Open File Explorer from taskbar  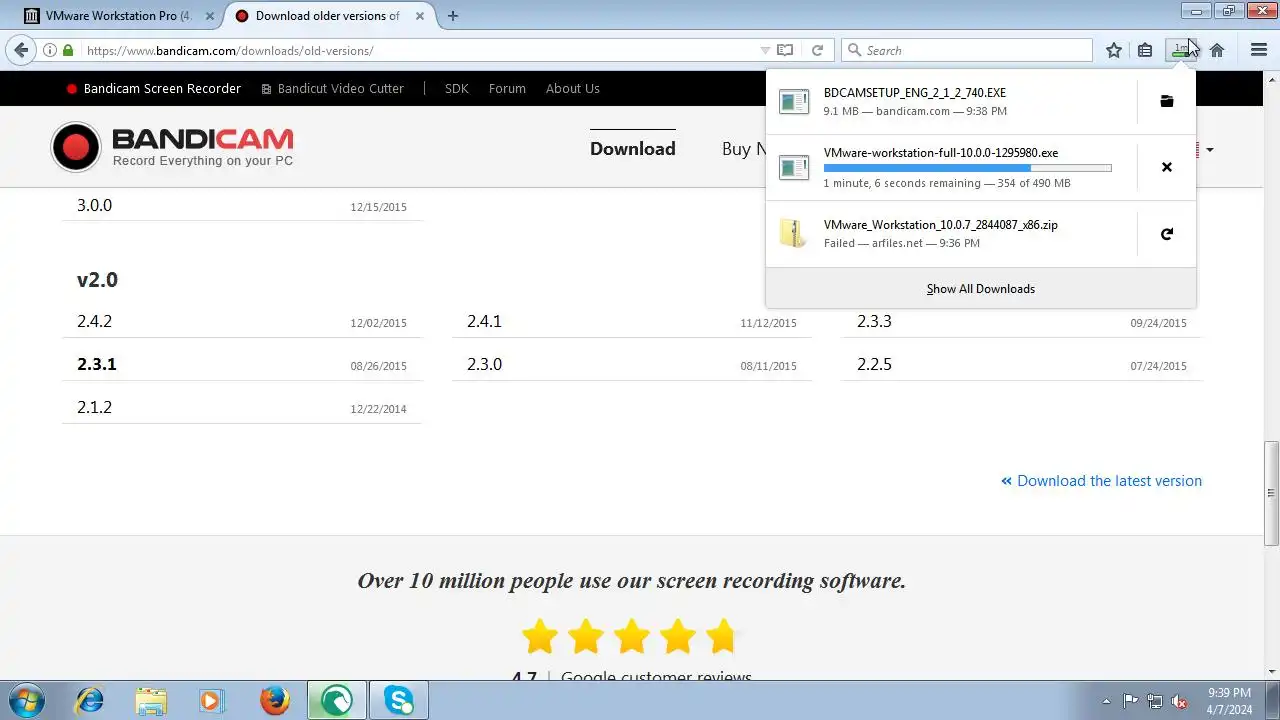[151, 700]
